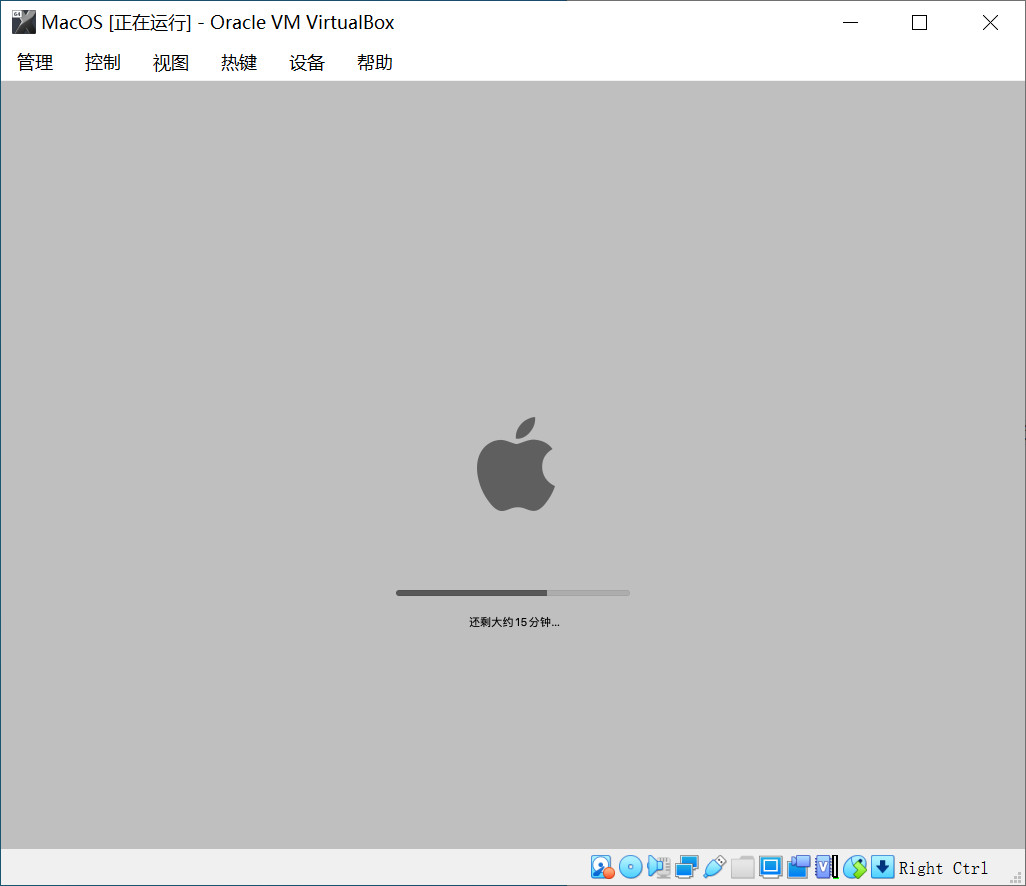This screenshot has height=886, width=1026.
Task: Click the keyboard capture arrow icon
Action: 882,867
